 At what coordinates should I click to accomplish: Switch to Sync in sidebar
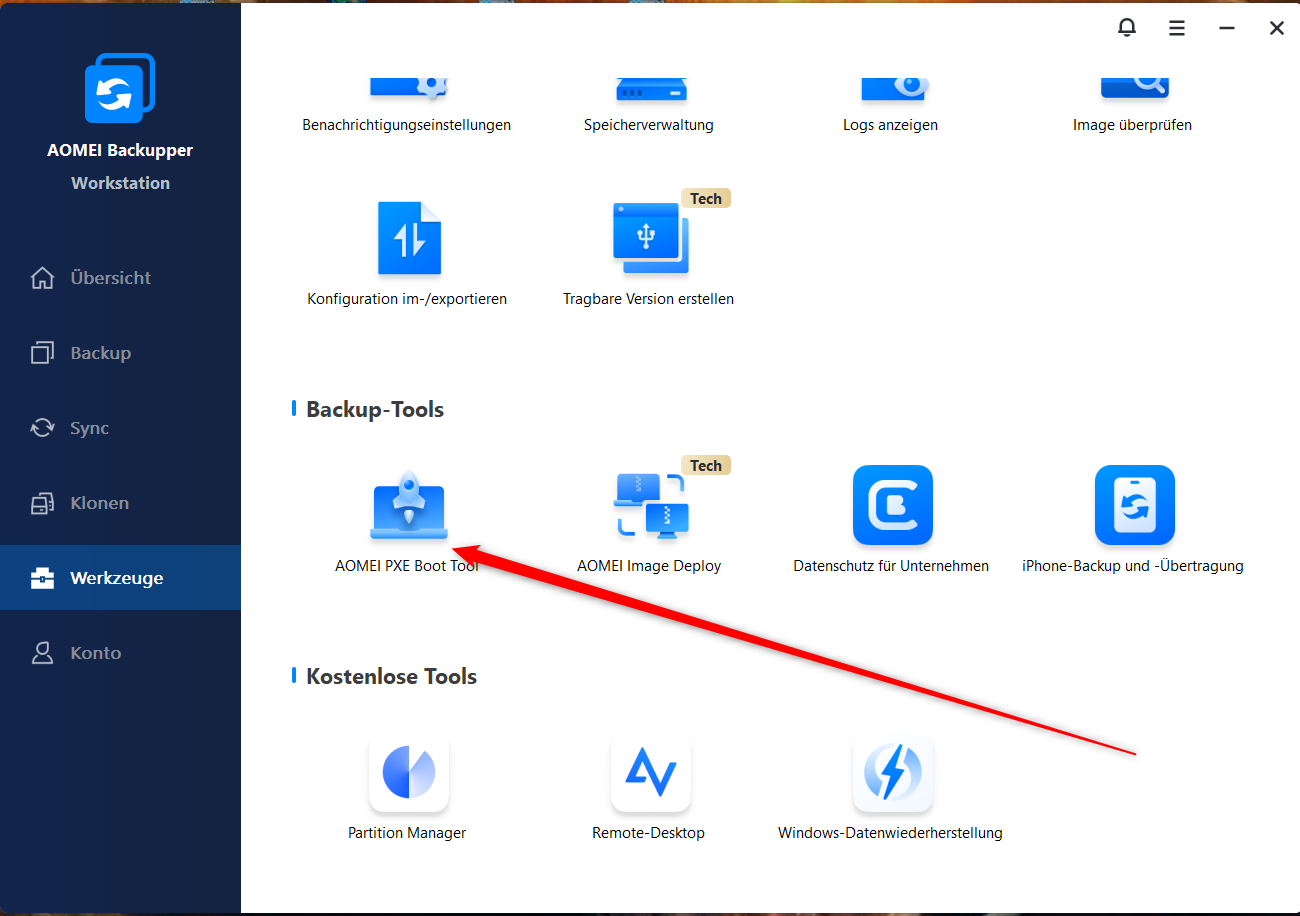[120, 428]
